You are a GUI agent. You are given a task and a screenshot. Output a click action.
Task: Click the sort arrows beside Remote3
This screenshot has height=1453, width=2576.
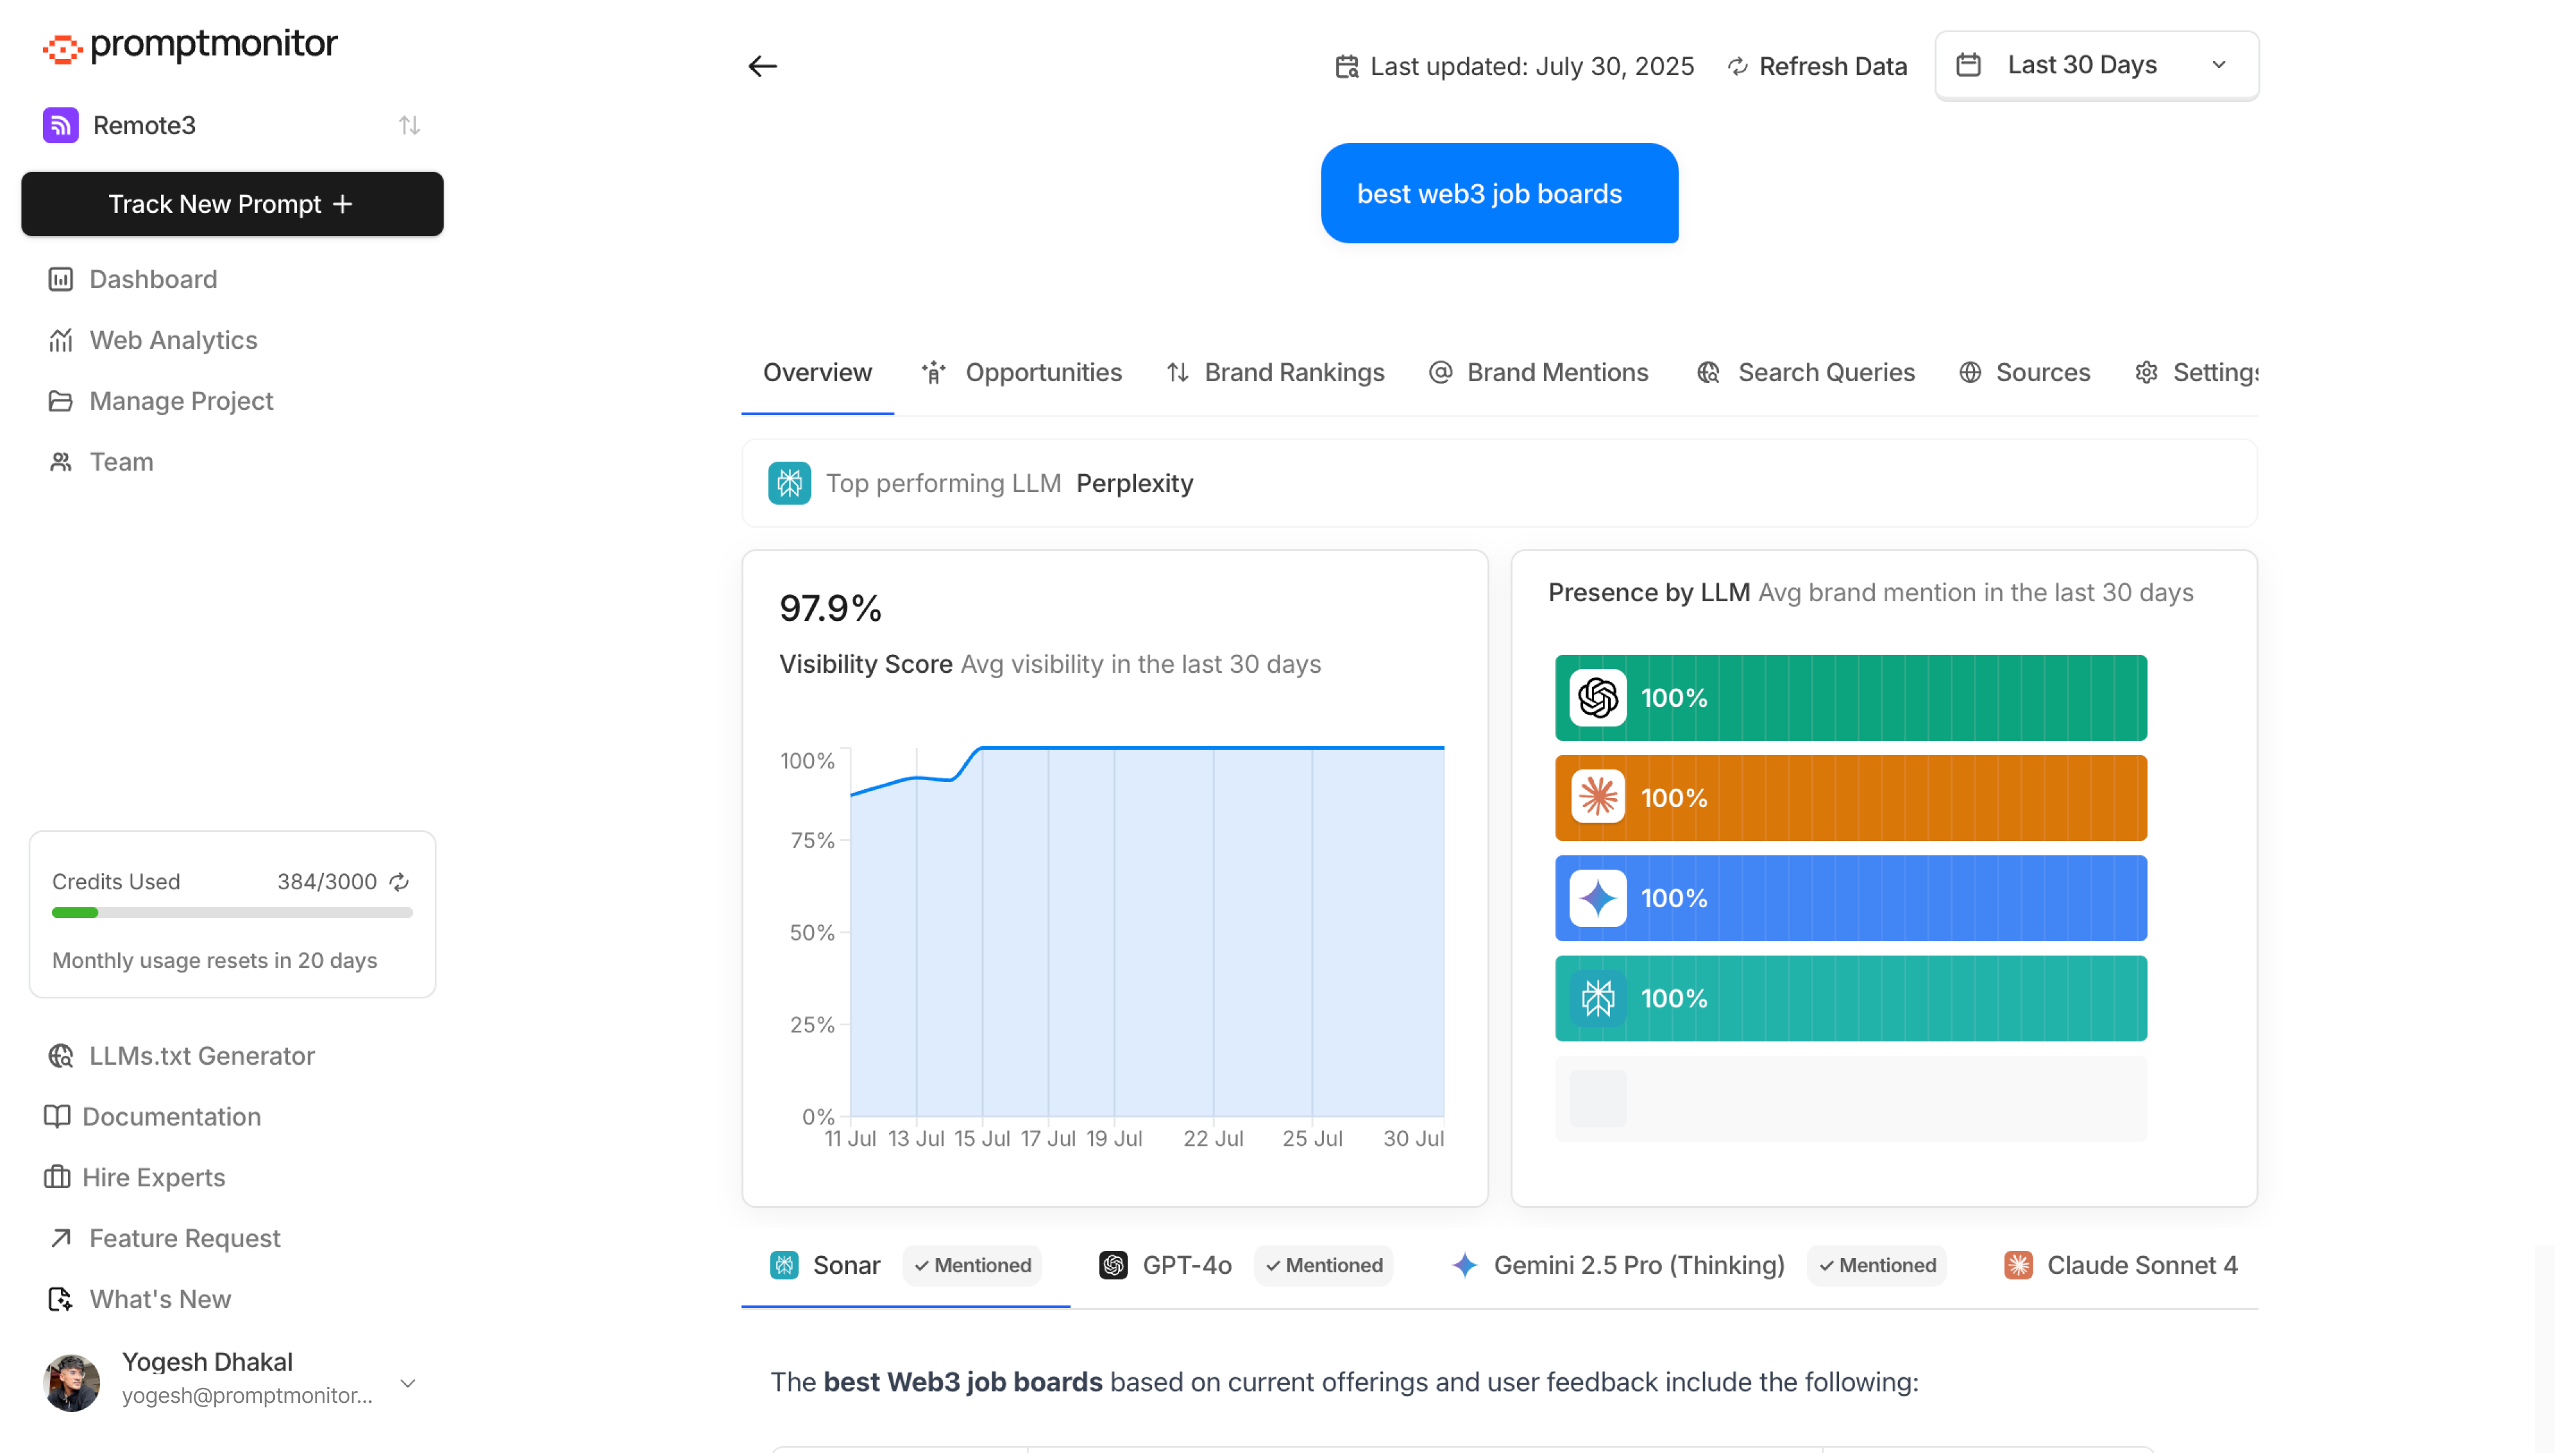coord(410,125)
